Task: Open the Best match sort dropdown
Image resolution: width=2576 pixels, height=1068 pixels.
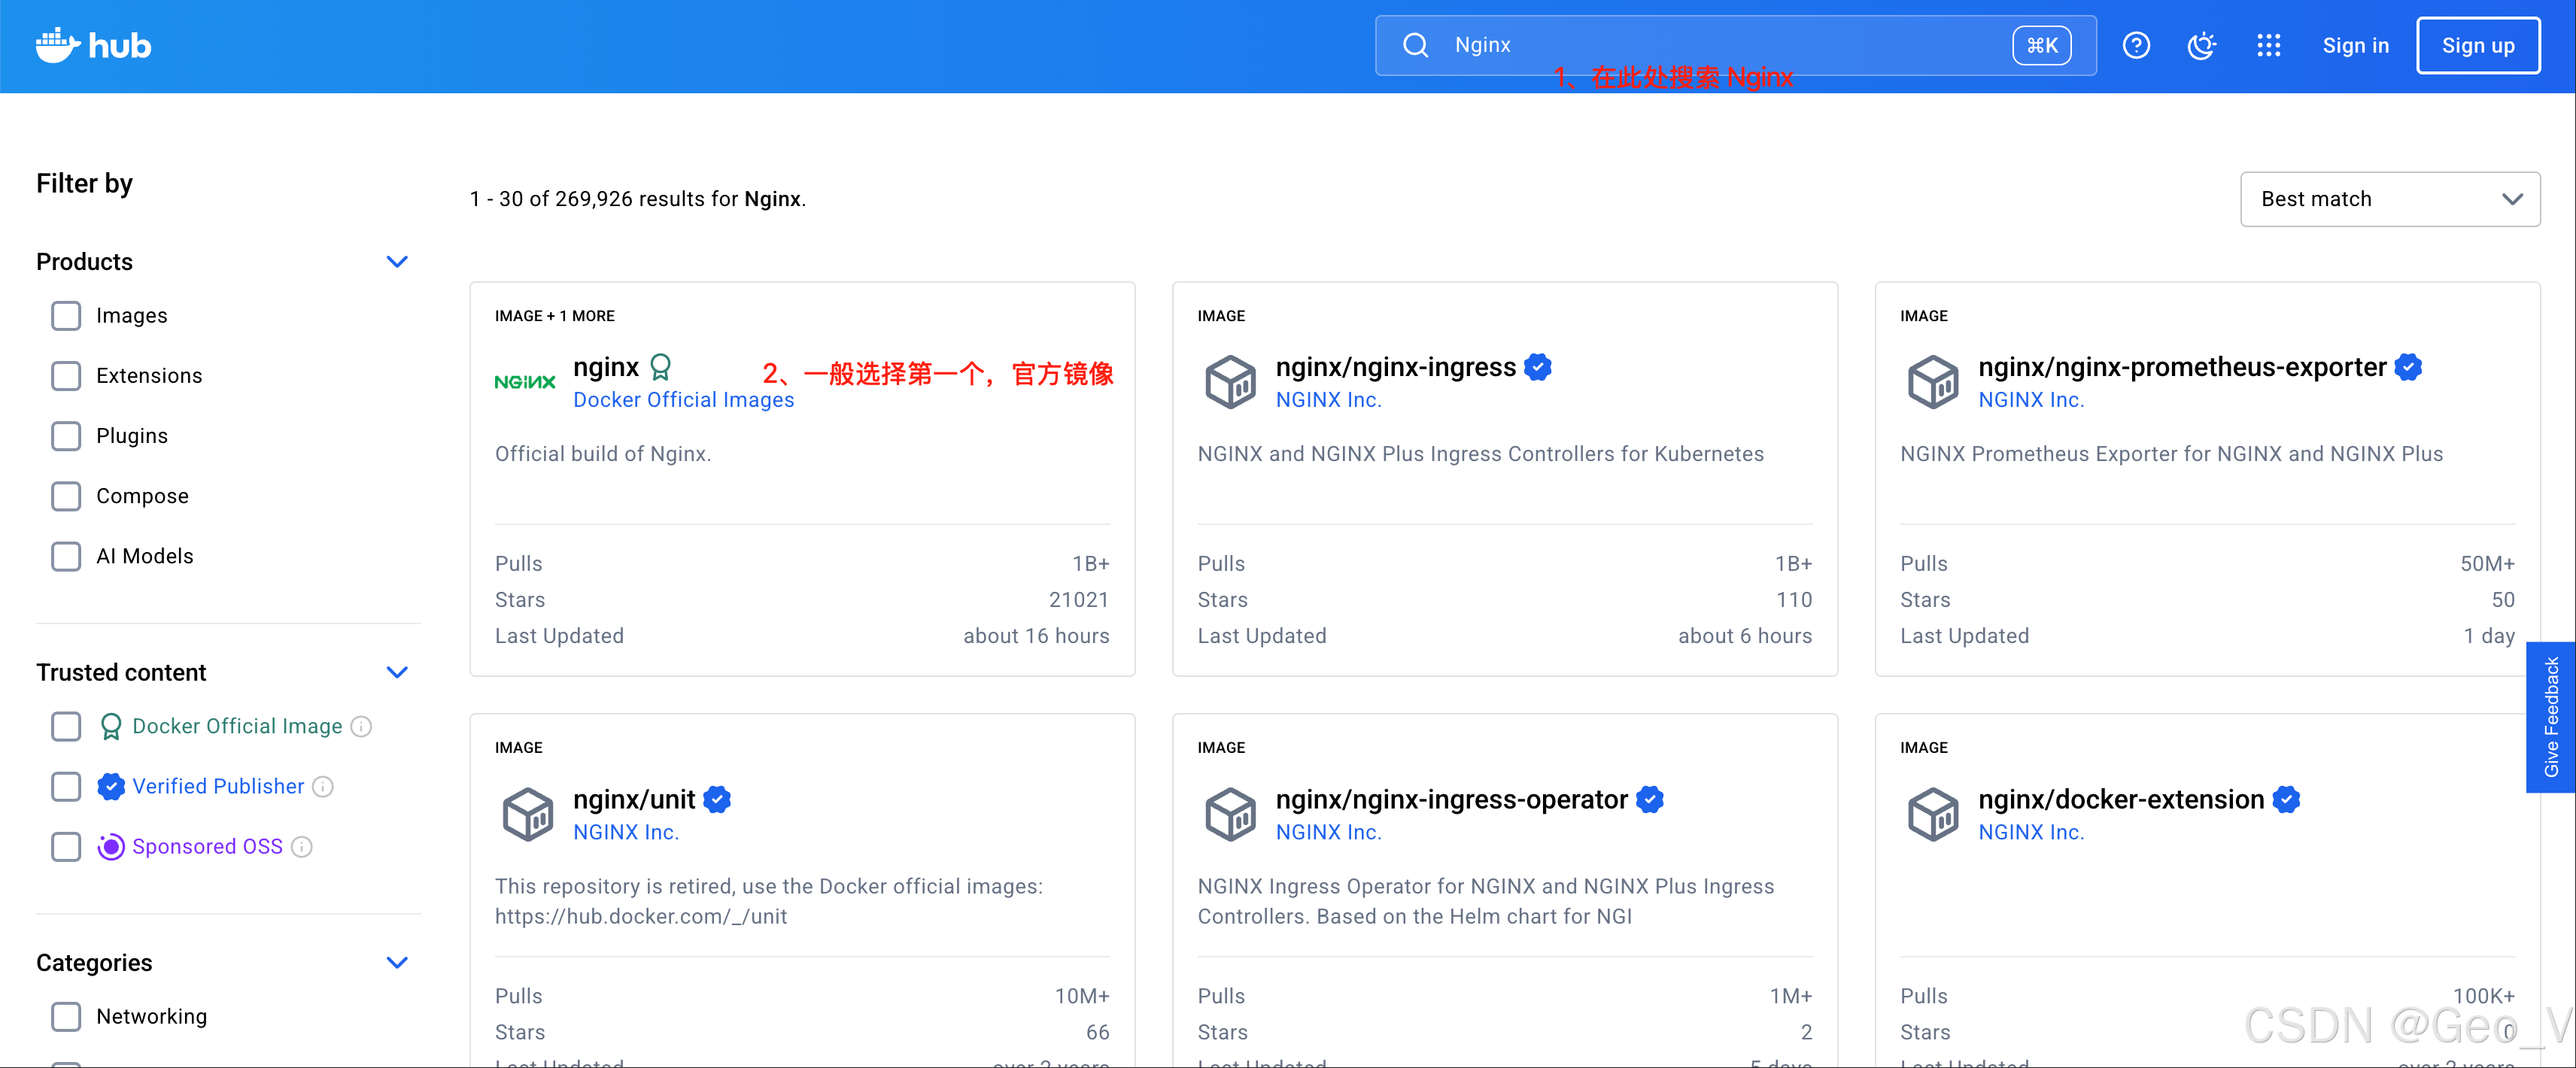Action: click(2390, 199)
